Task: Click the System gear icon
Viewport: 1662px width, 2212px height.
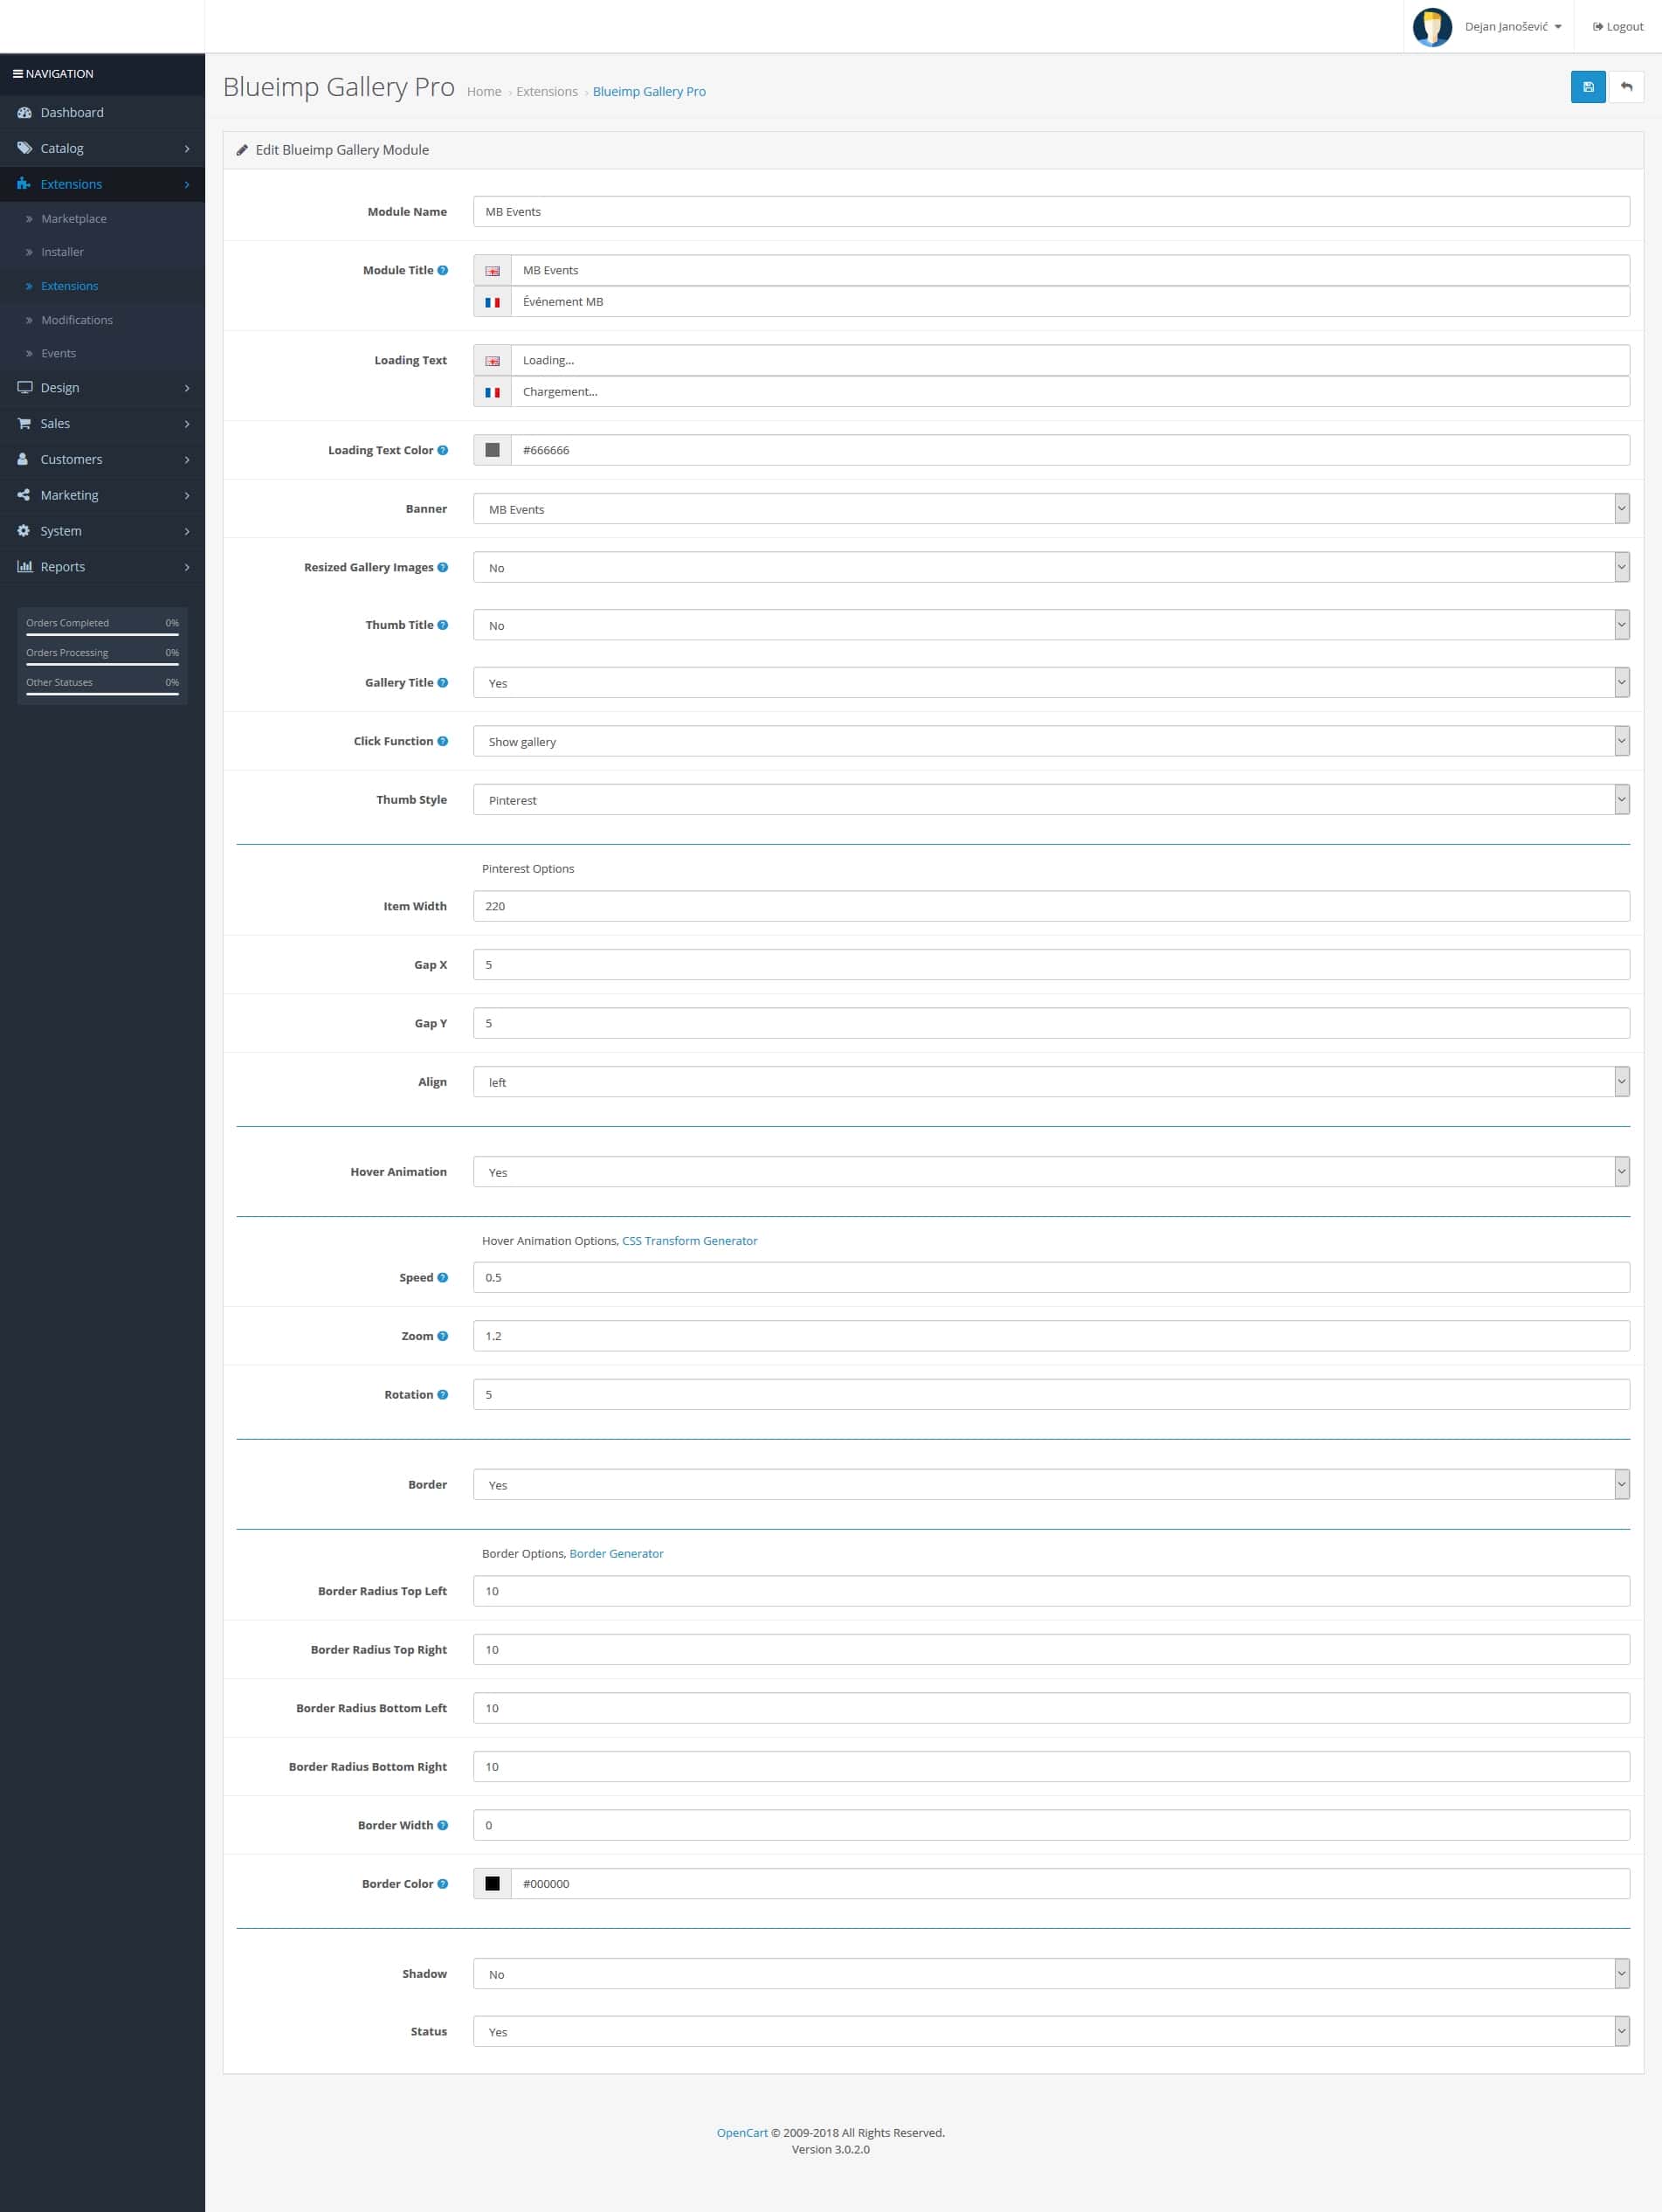Action: (24, 531)
